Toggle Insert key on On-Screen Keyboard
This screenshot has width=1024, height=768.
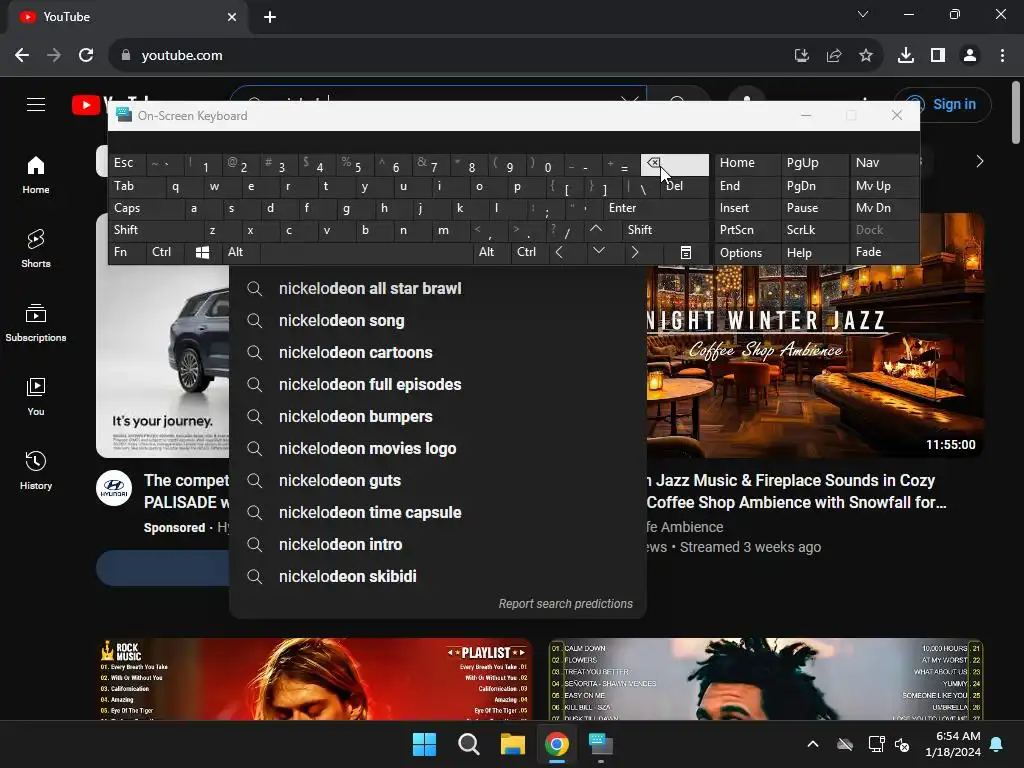(747, 208)
